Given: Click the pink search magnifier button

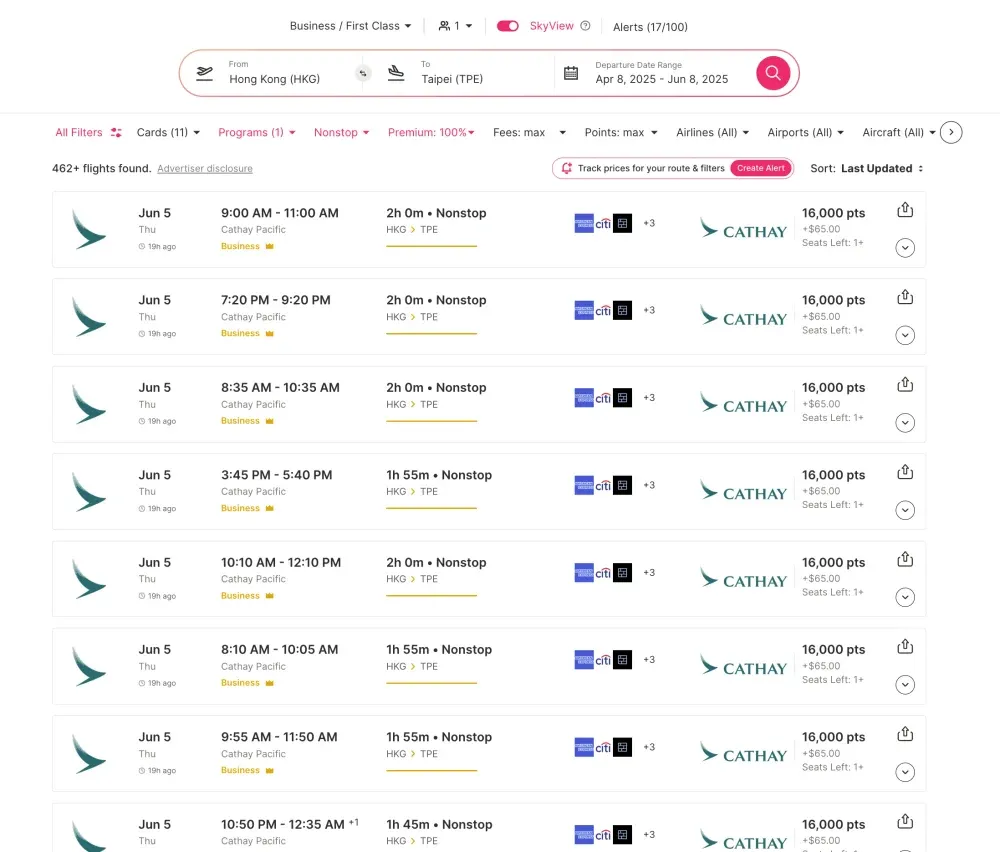Looking at the screenshot, I should point(773,73).
